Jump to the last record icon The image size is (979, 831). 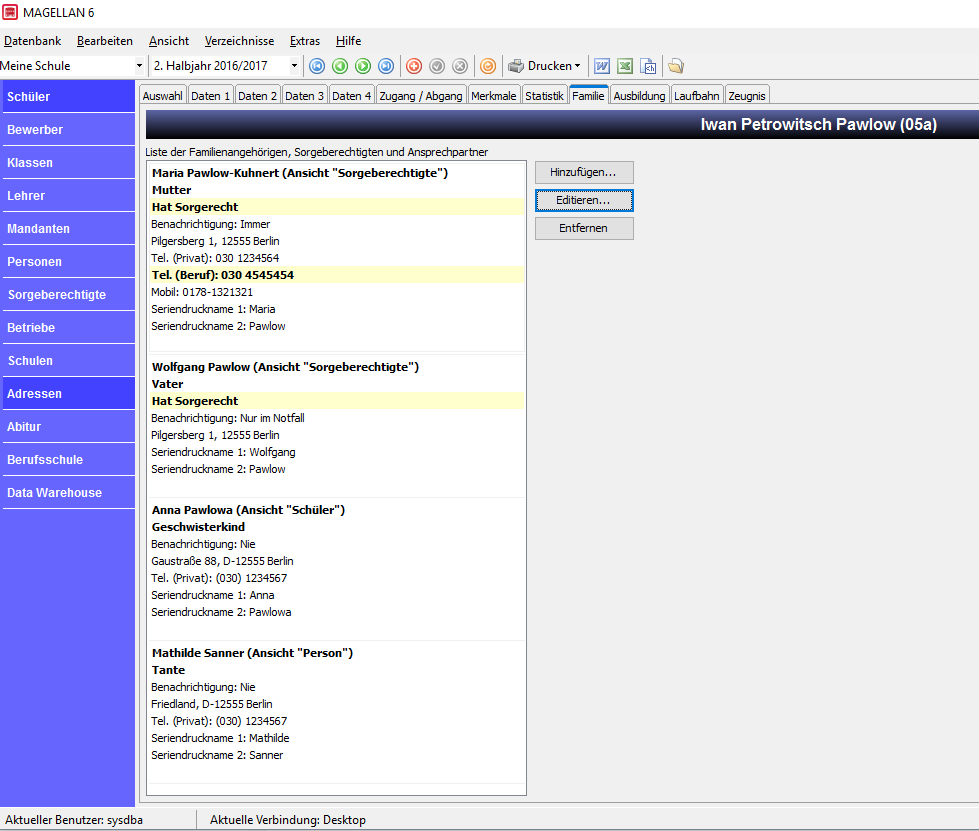coord(386,66)
